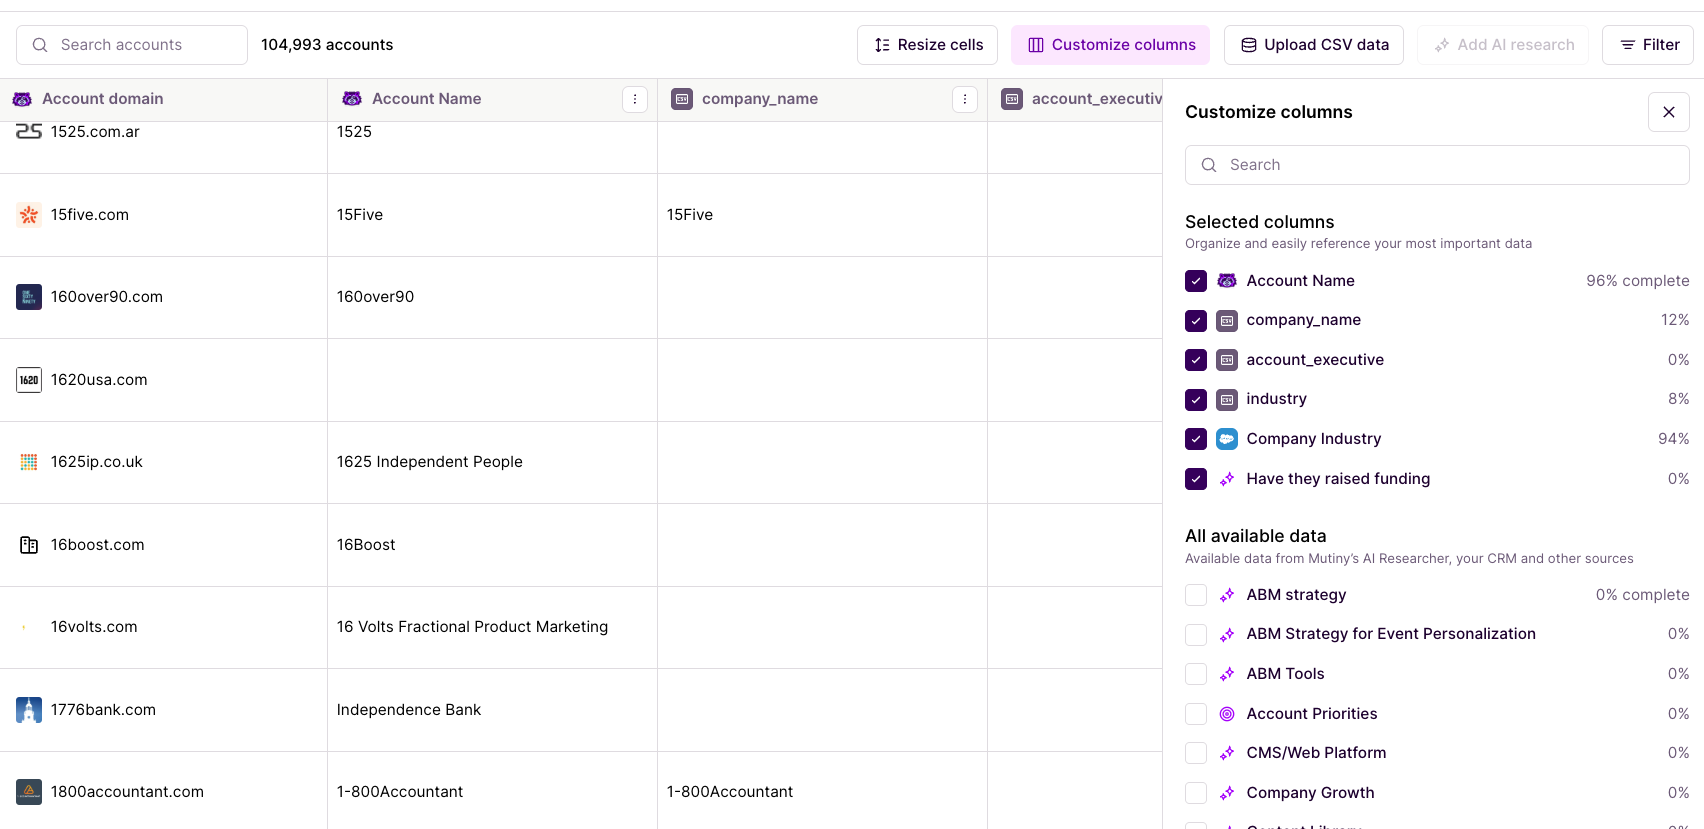Click the sparkle icon beside ABM Tools
This screenshot has height=829, width=1704.
point(1227,674)
